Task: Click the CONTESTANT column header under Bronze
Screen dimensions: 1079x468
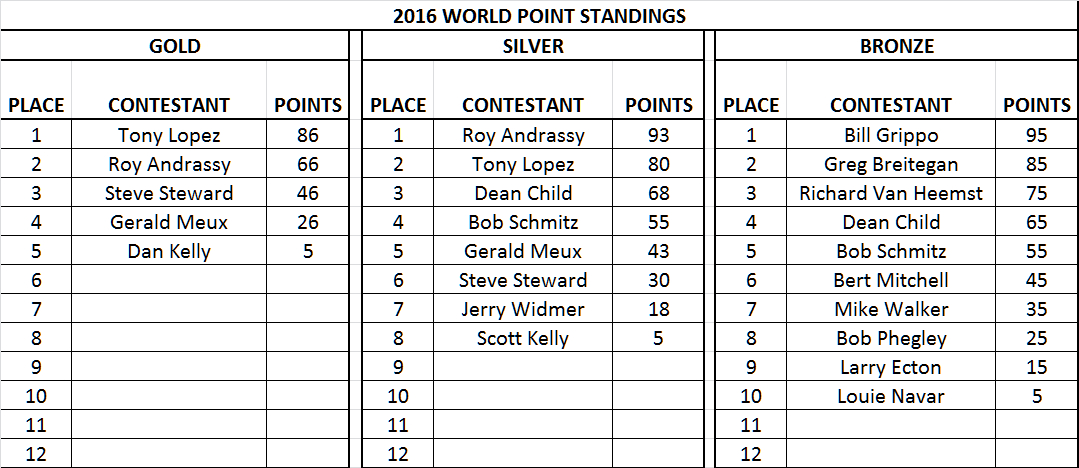Action: coord(891,105)
